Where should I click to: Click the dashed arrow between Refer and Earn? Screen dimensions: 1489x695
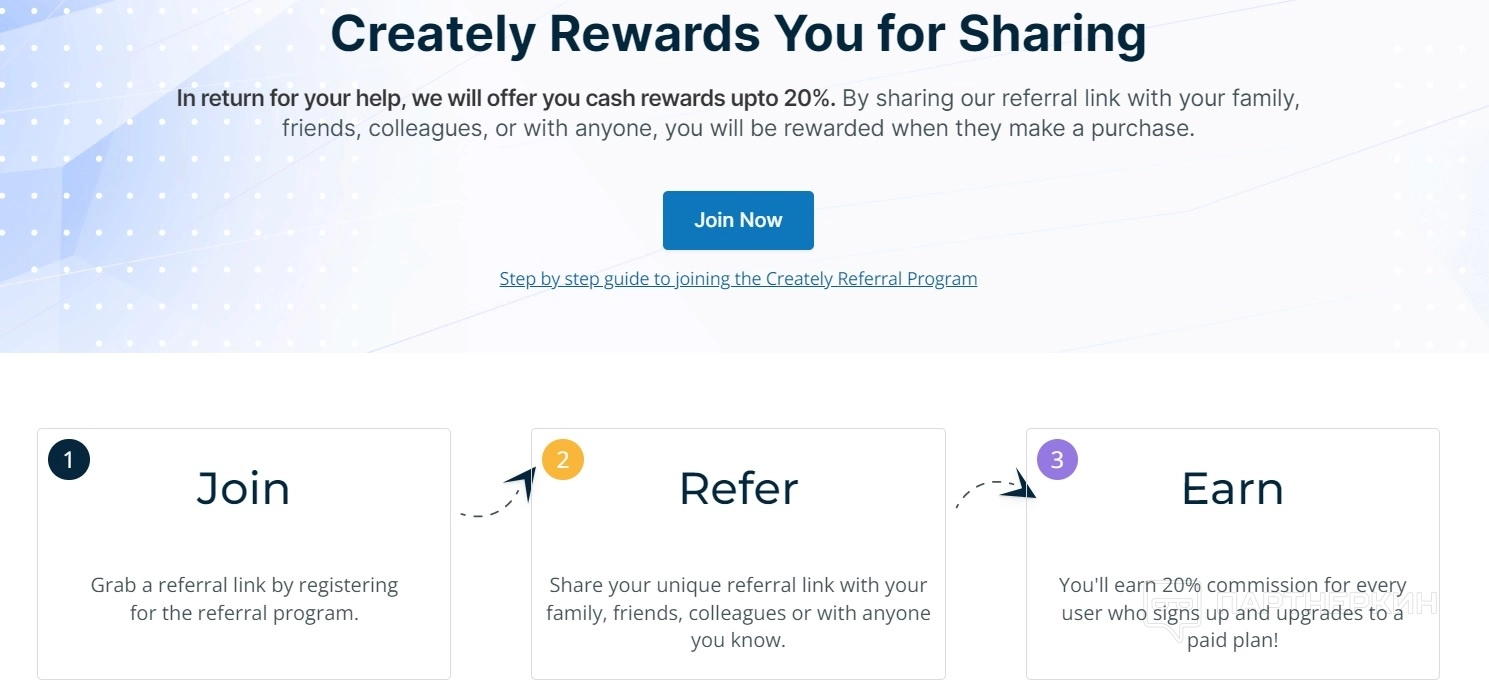pos(993,490)
